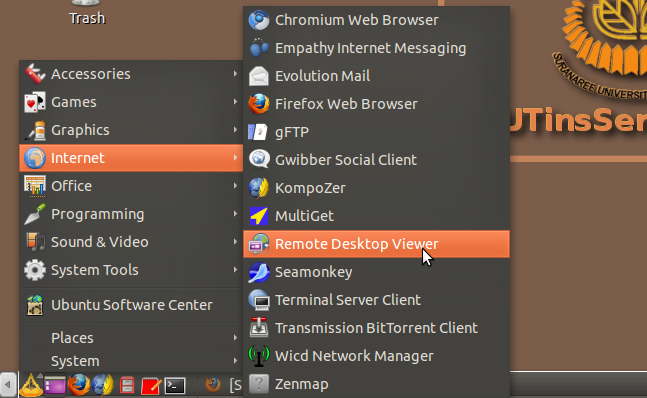647x398 pixels.
Task: Click the Terminal Server Client monitor icon
Action: [259, 300]
